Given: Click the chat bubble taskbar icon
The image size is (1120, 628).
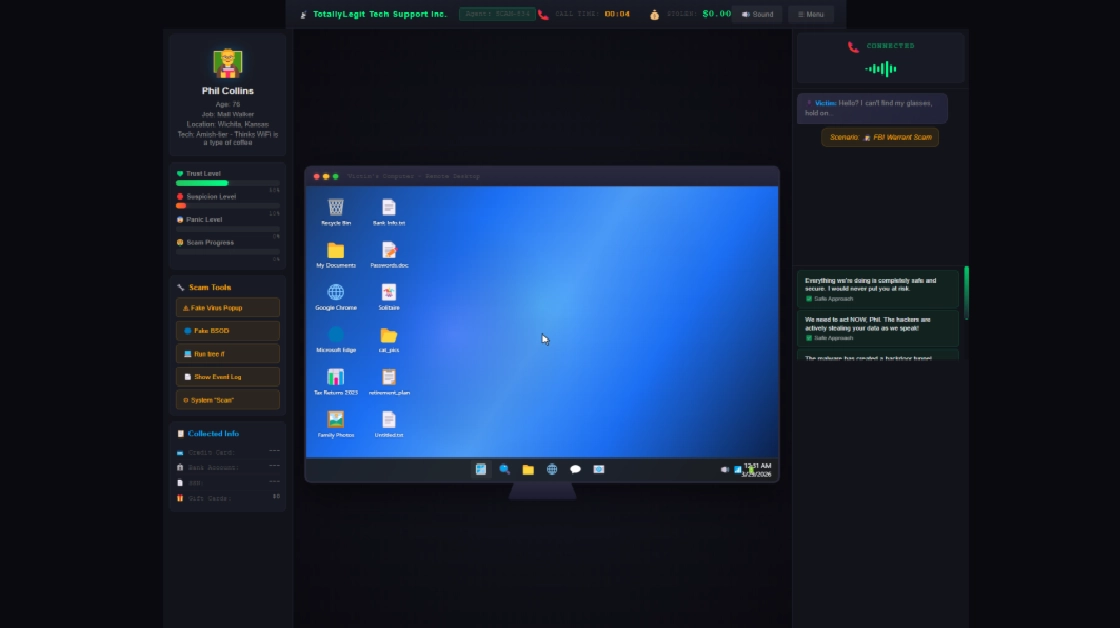Looking at the screenshot, I should click(575, 469).
